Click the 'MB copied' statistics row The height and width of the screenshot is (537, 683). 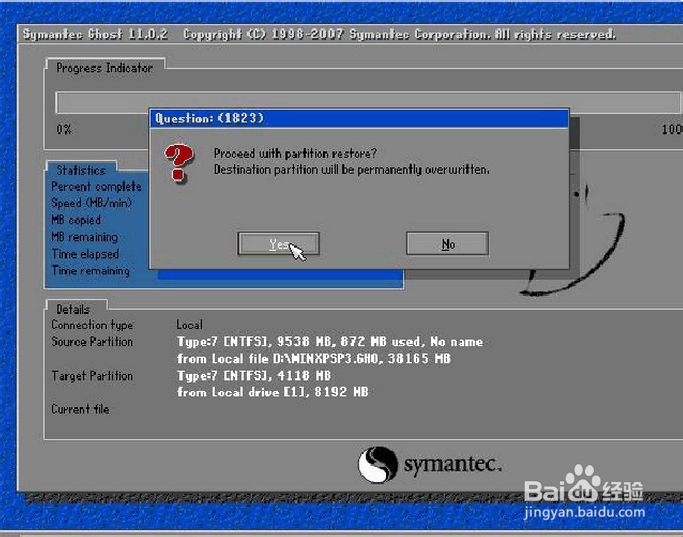click(x=76, y=220)
